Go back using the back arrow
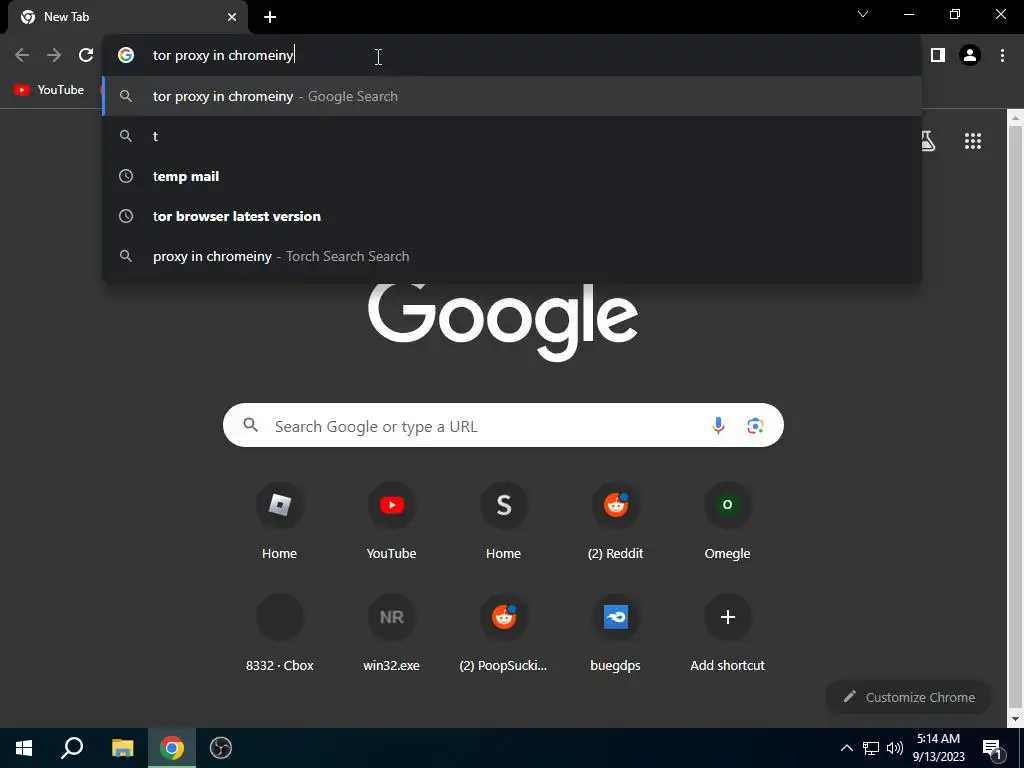Image resolution: width=1024 pixels, height=768 pixels. tap(22, 56)
